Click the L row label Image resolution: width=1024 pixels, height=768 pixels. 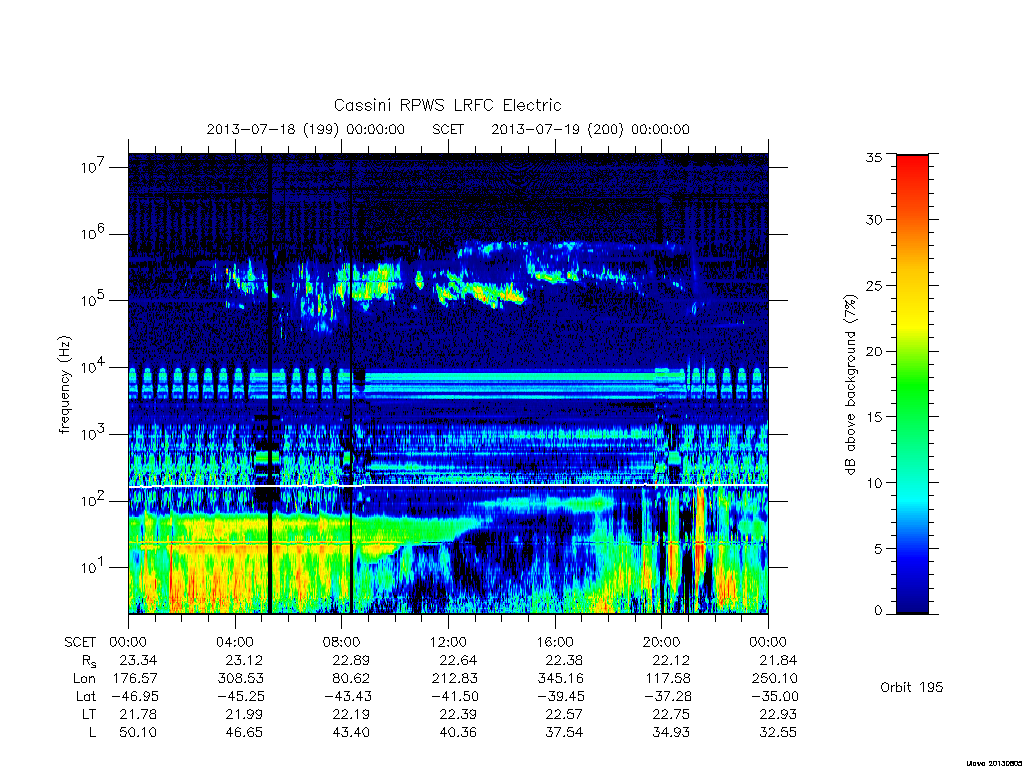pos(92,733)
